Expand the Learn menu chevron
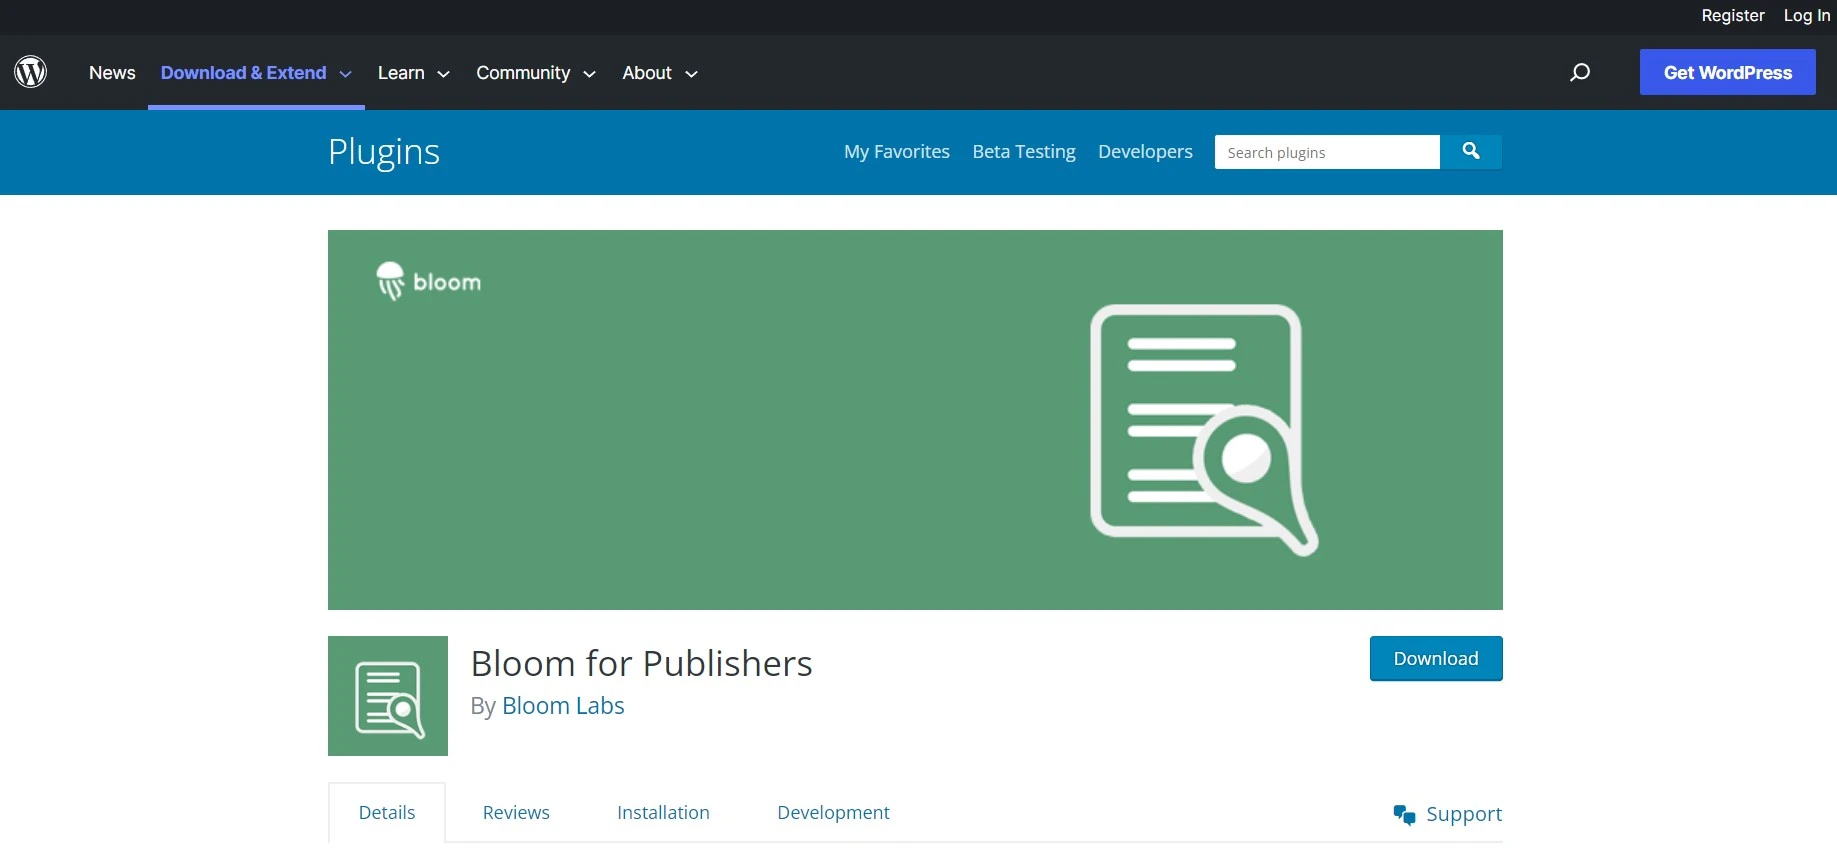The image size is (1837, 867). tap(444, 74)
